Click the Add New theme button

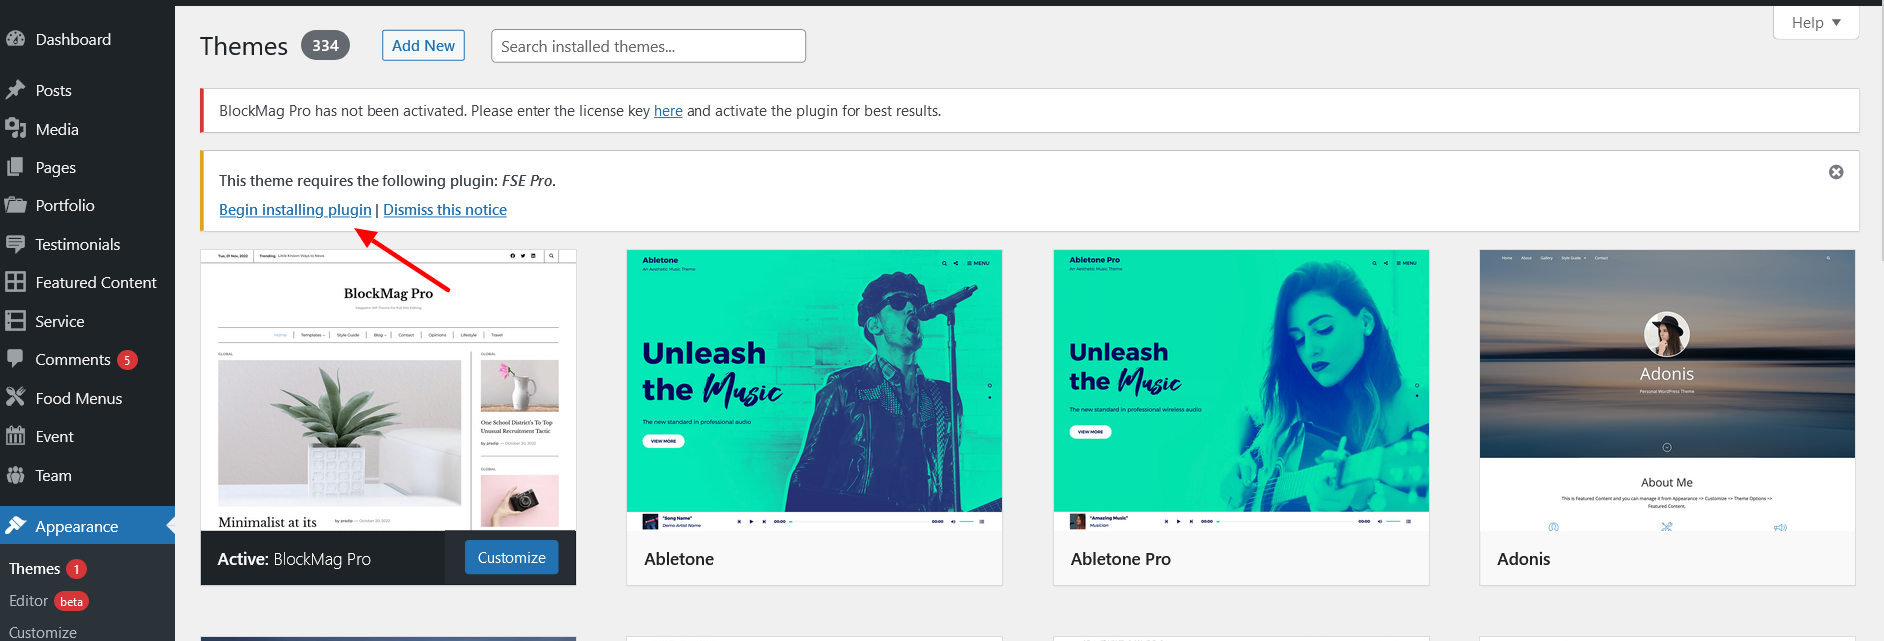coord(423,45)
